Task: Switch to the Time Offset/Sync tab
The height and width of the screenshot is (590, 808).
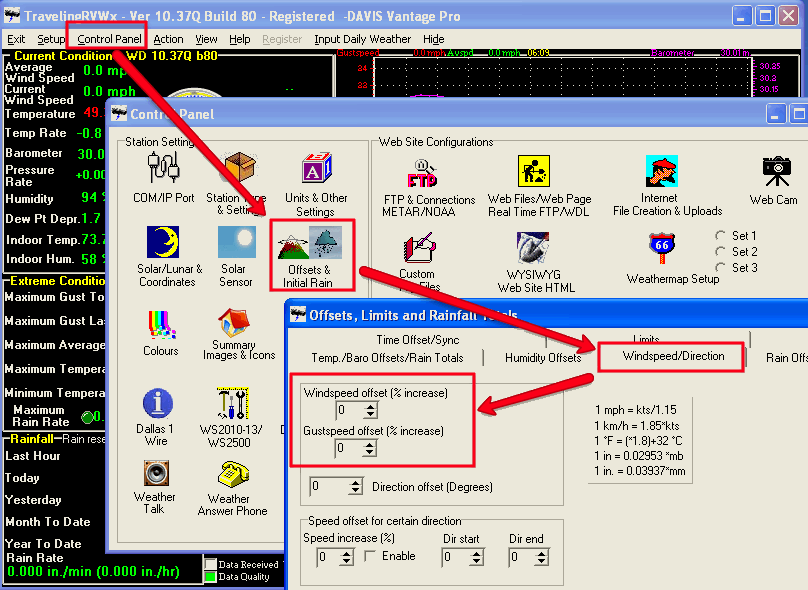Action: (x=417, y=340)
